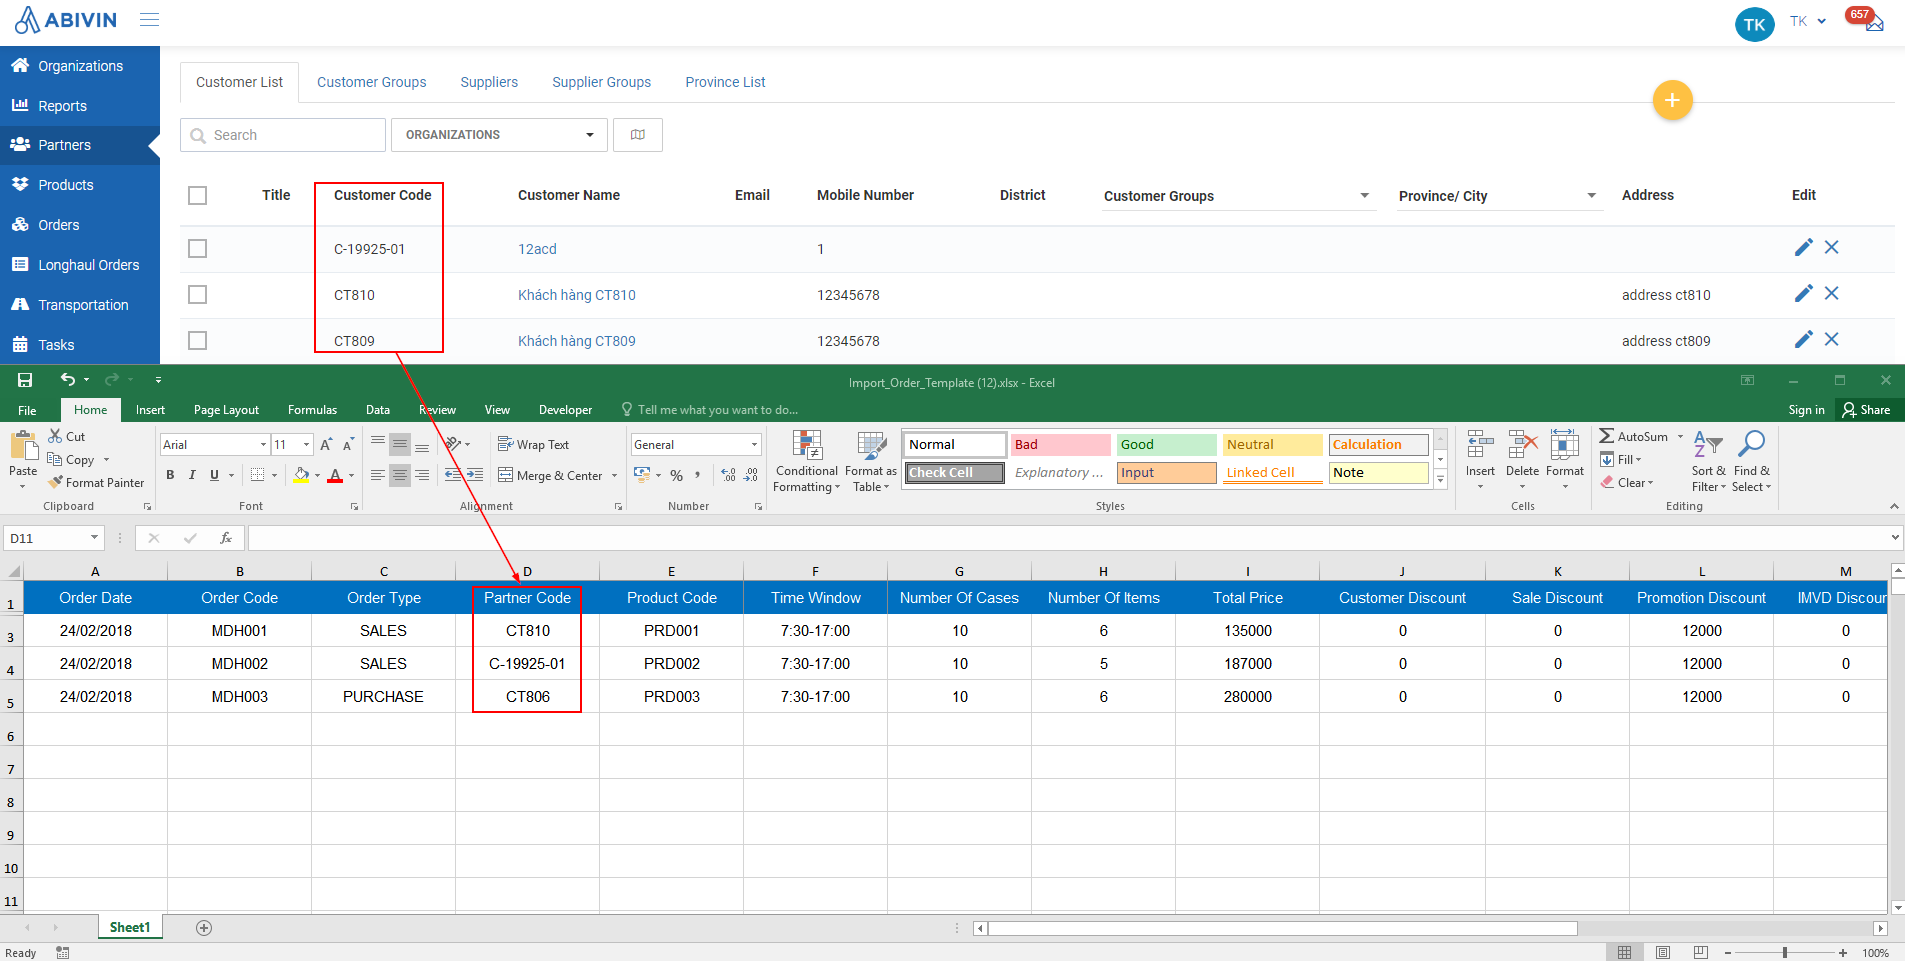Delete customer C-19925-01 with X icon
The width and height of the screenshot is (1905, 961).
1832,248
